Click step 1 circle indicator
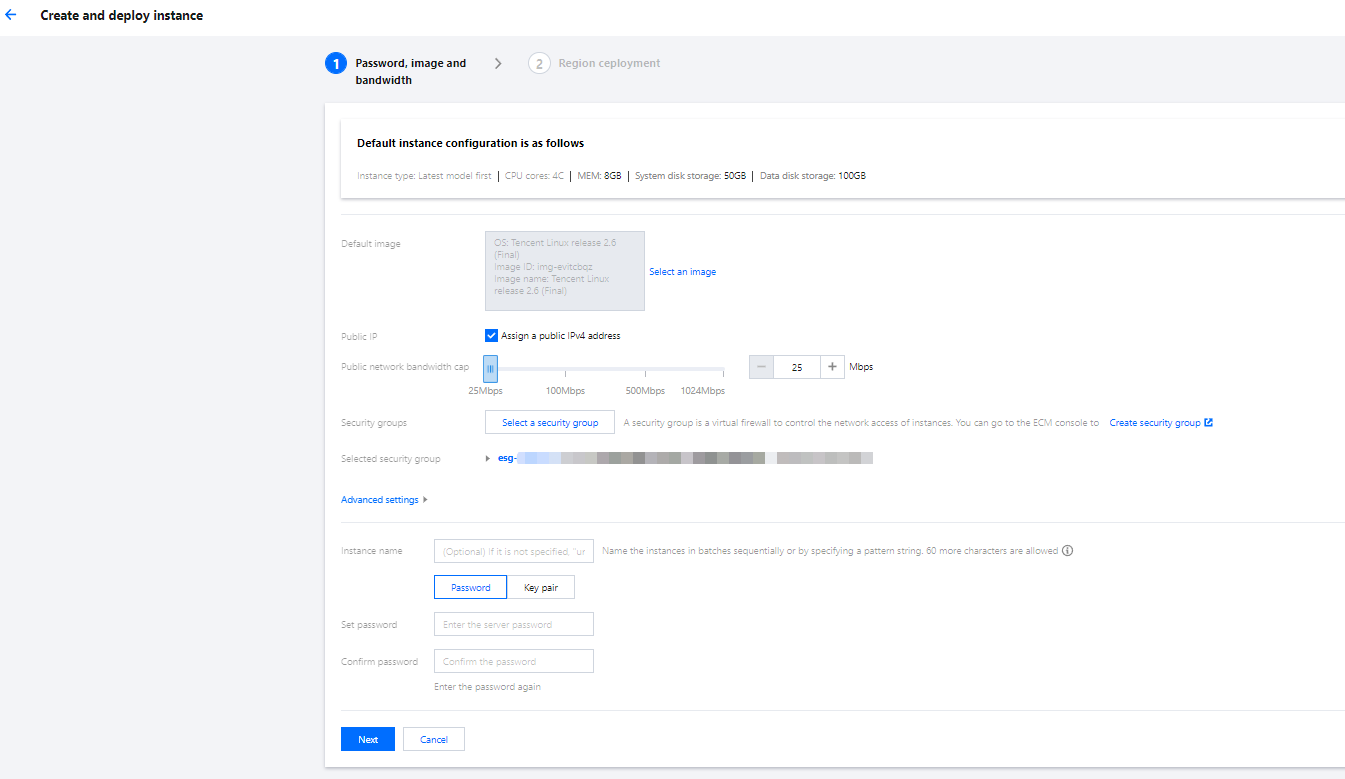1345x779 pixels. (x=336, y=64)
